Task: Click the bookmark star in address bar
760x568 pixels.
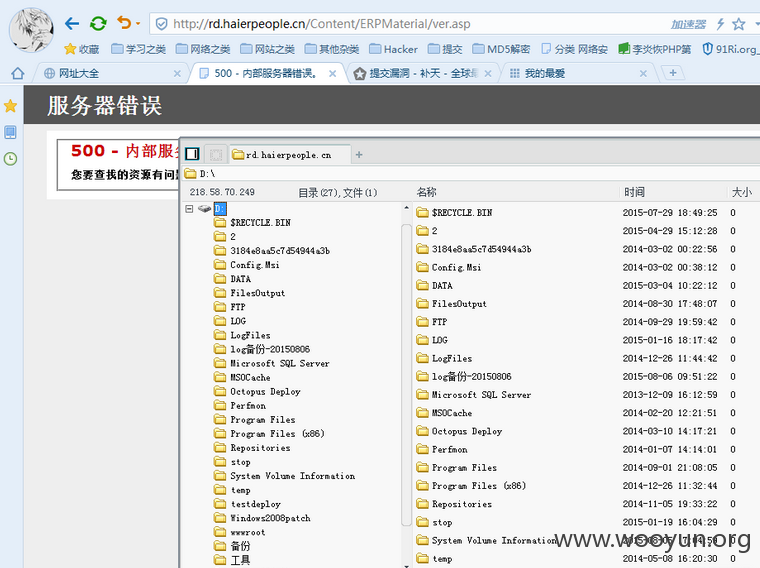Action: [739, 24]
